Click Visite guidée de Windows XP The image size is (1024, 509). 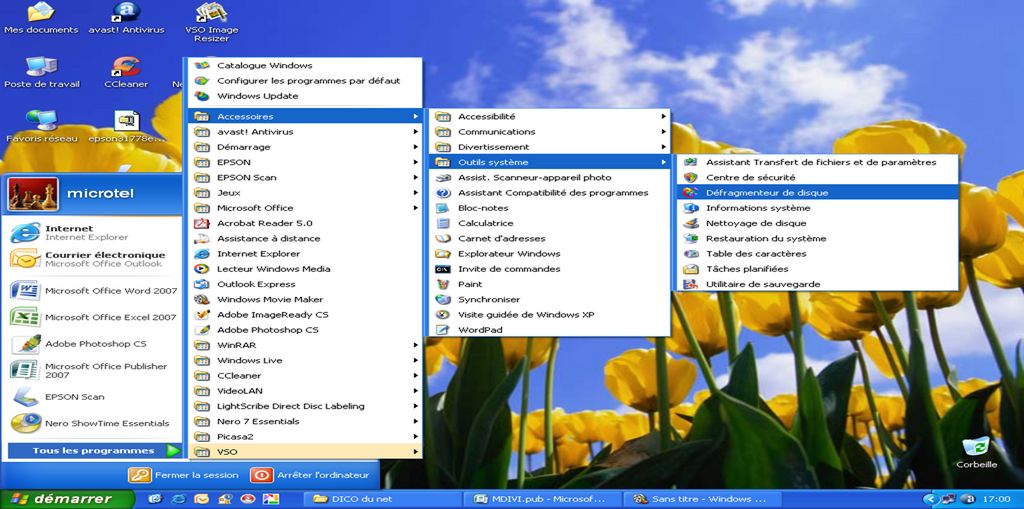click(549, 314)
